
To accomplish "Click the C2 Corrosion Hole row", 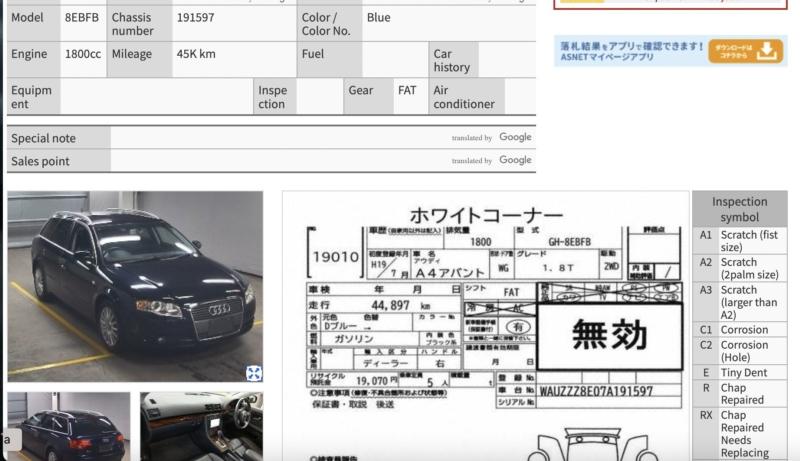I will 739,351.
